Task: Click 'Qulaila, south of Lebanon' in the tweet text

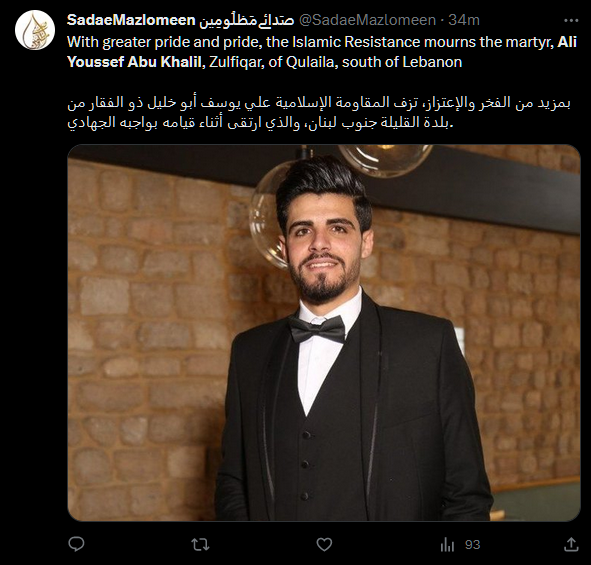Action: [374, 62]
